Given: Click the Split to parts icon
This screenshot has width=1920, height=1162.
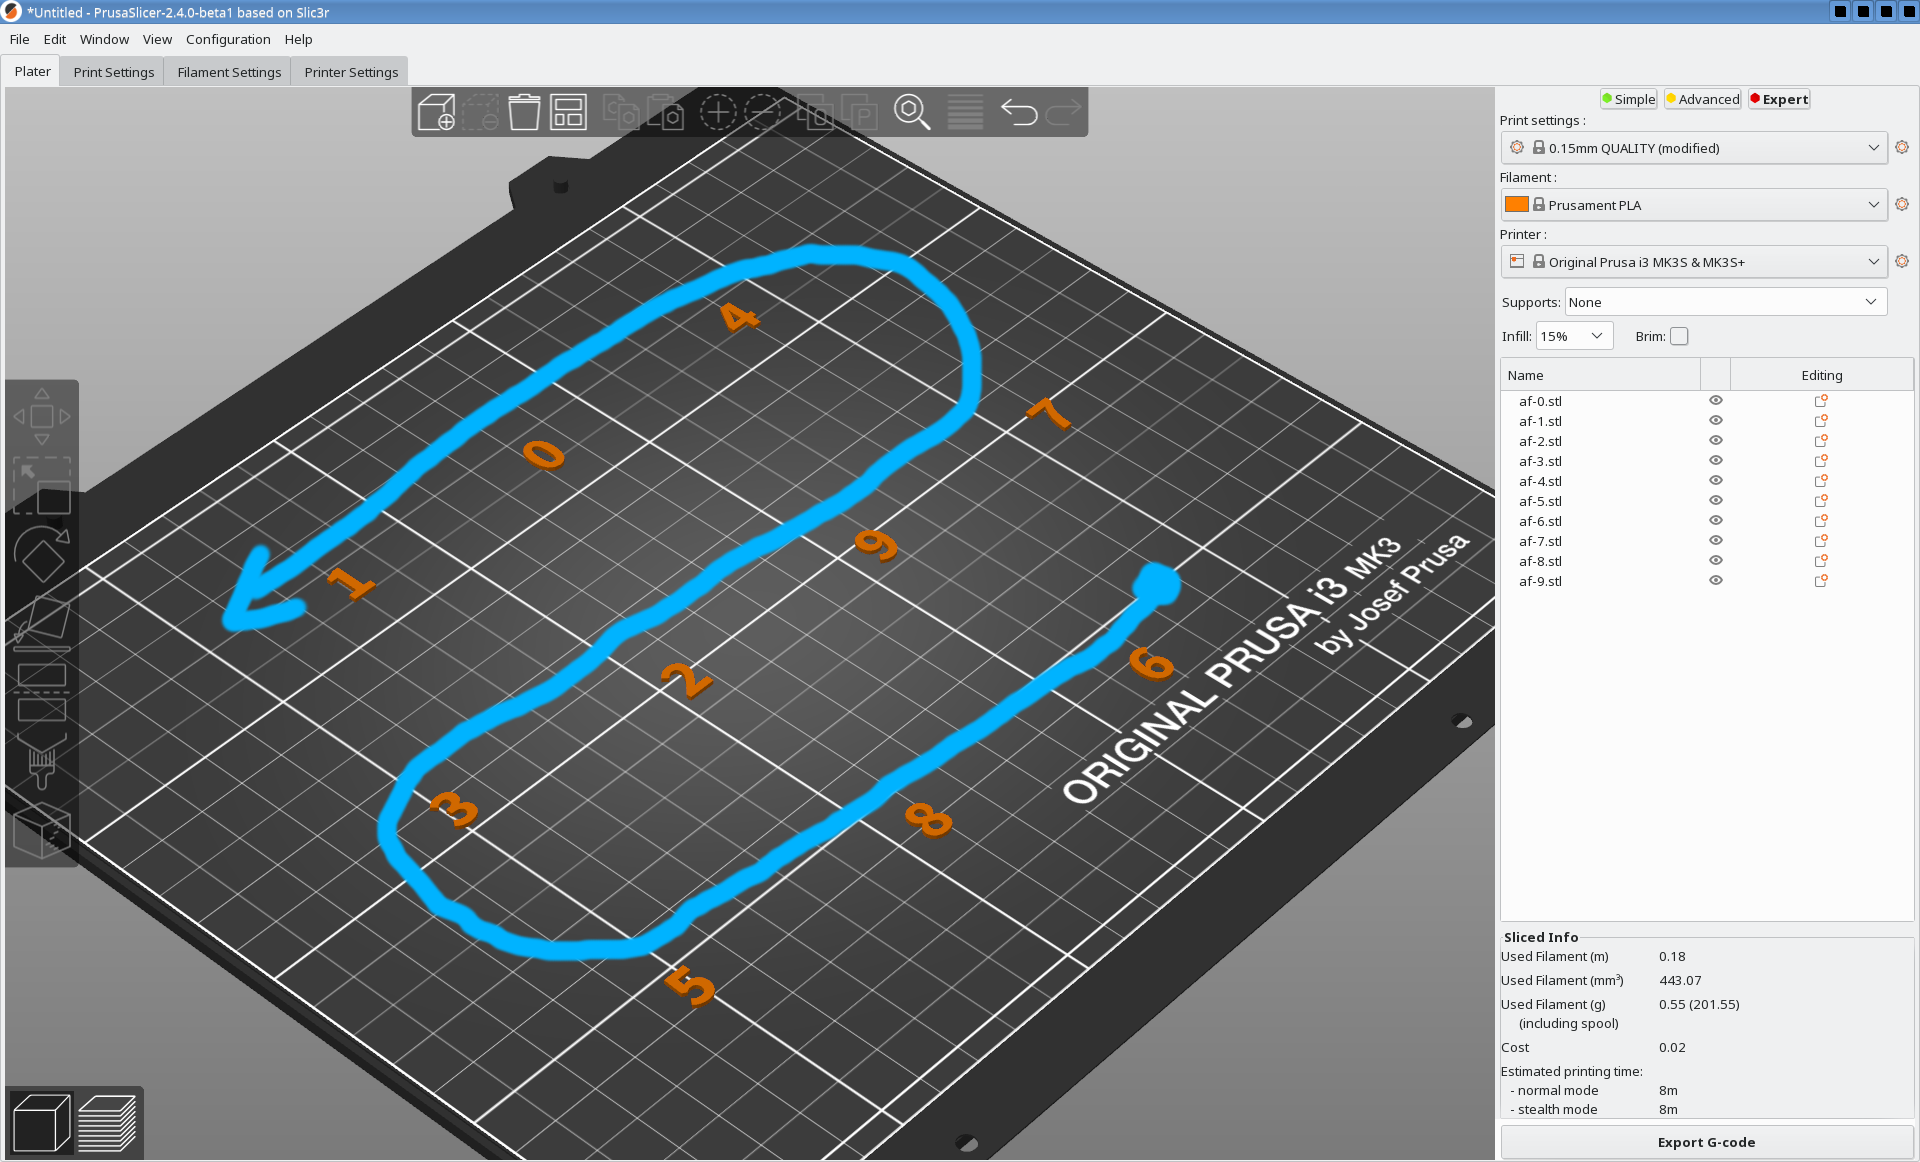Looking at the screenshot, I should point(859,112).
